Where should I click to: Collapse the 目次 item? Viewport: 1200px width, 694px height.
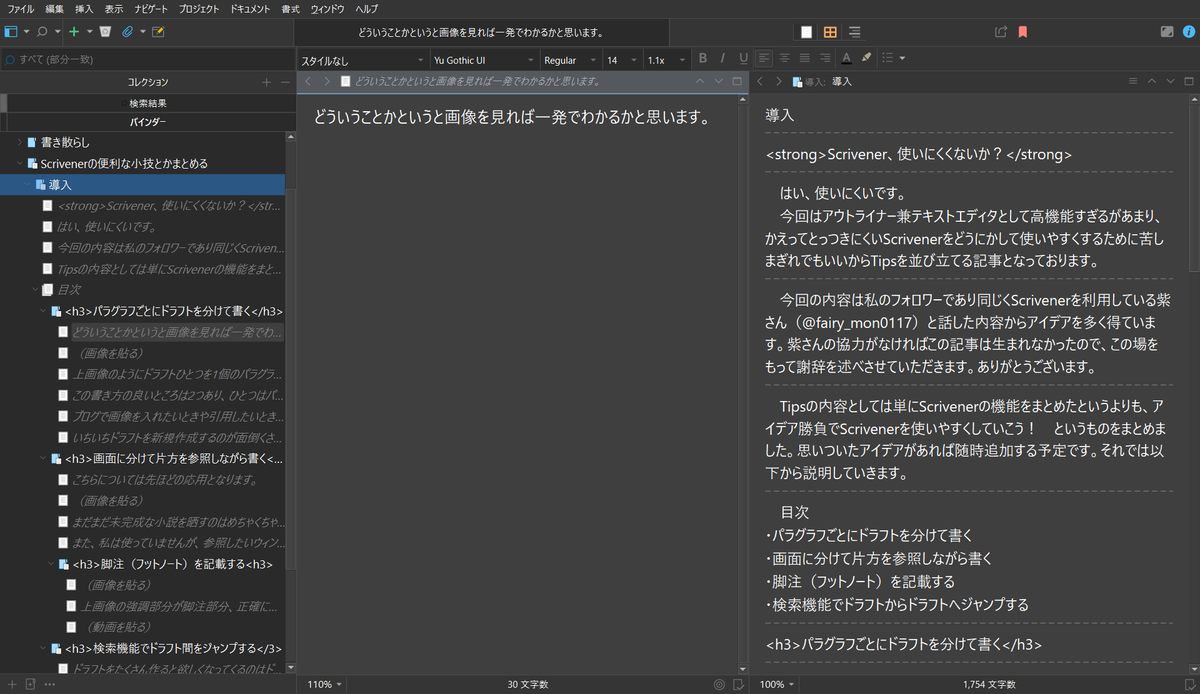35,290
